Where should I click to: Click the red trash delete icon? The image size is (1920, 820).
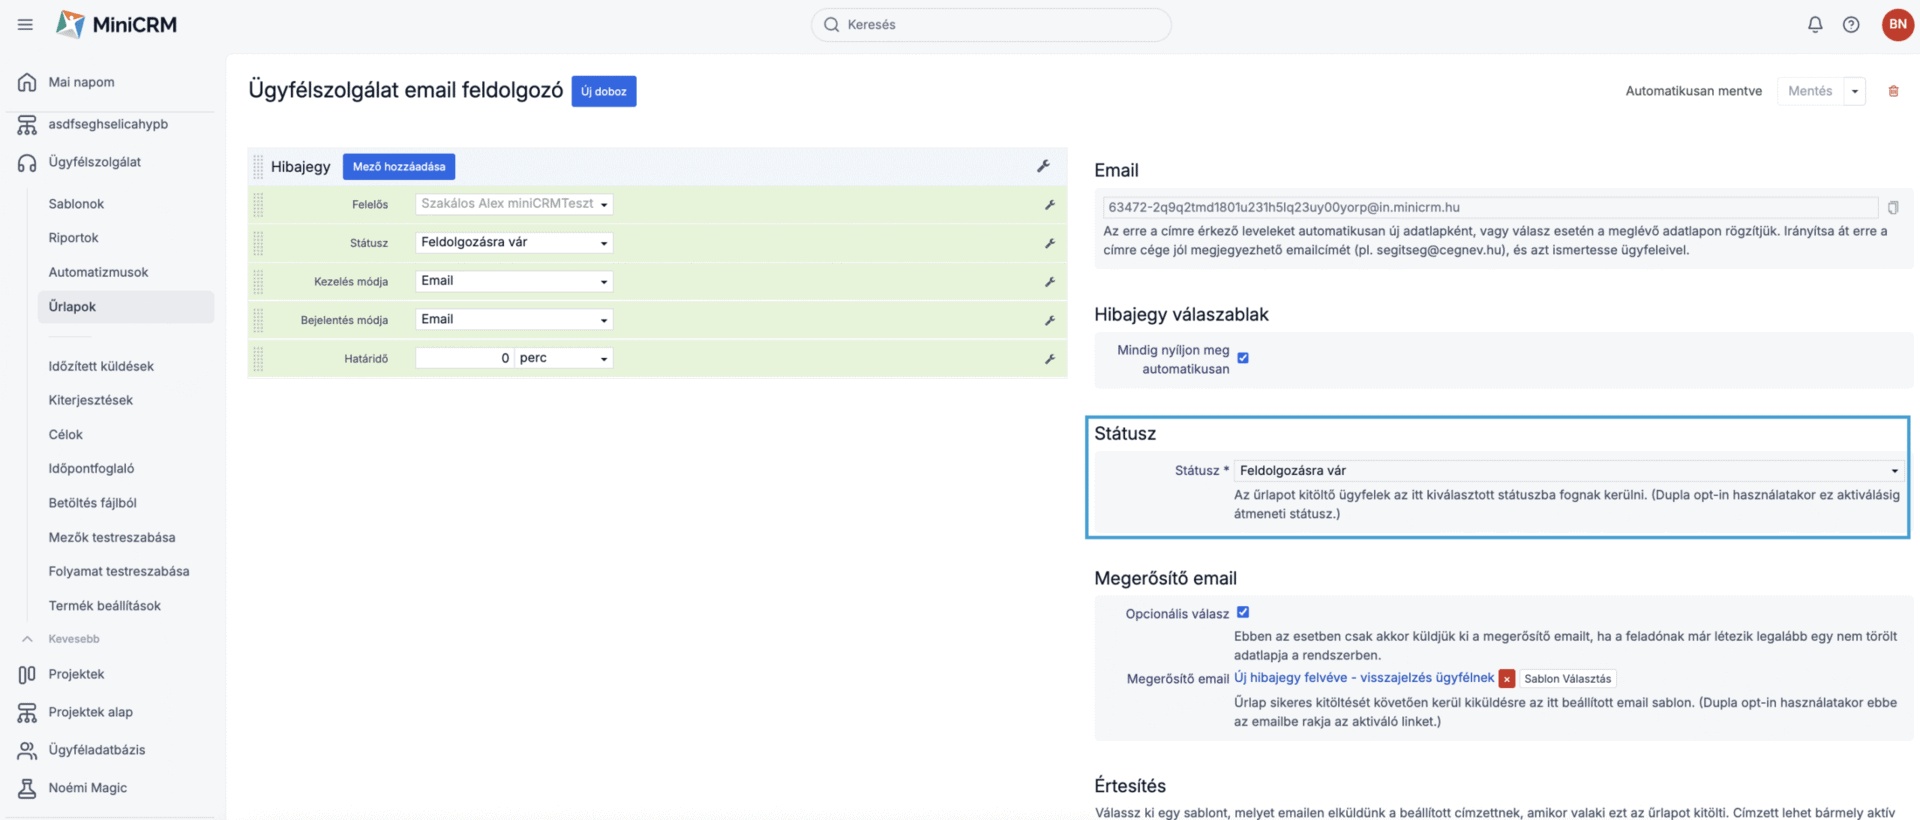pyautogui.click(x=1893, y=91)
